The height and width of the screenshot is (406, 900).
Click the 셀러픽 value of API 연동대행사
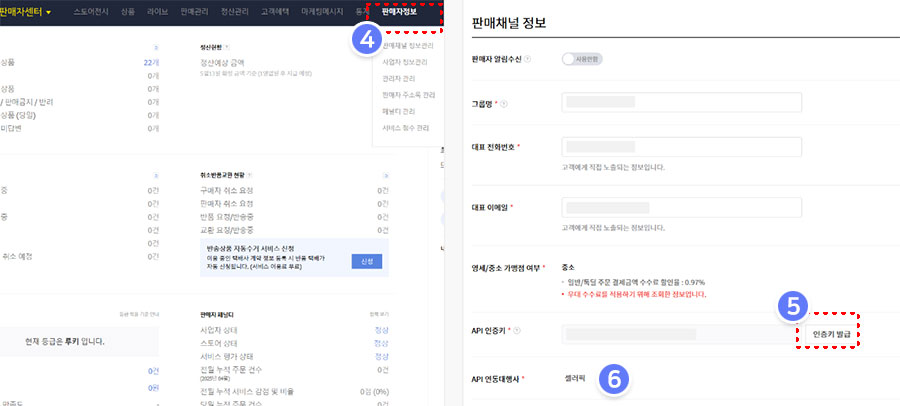point(576,378)
